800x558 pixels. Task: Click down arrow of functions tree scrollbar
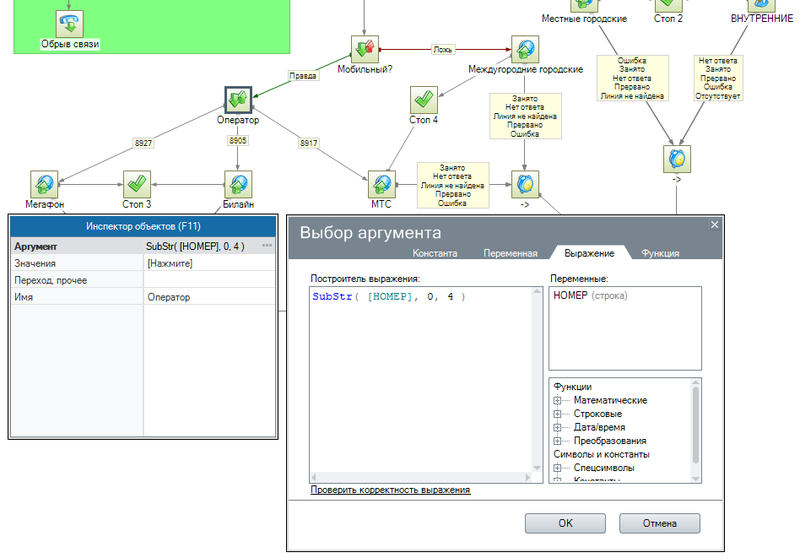coord(695,478)
